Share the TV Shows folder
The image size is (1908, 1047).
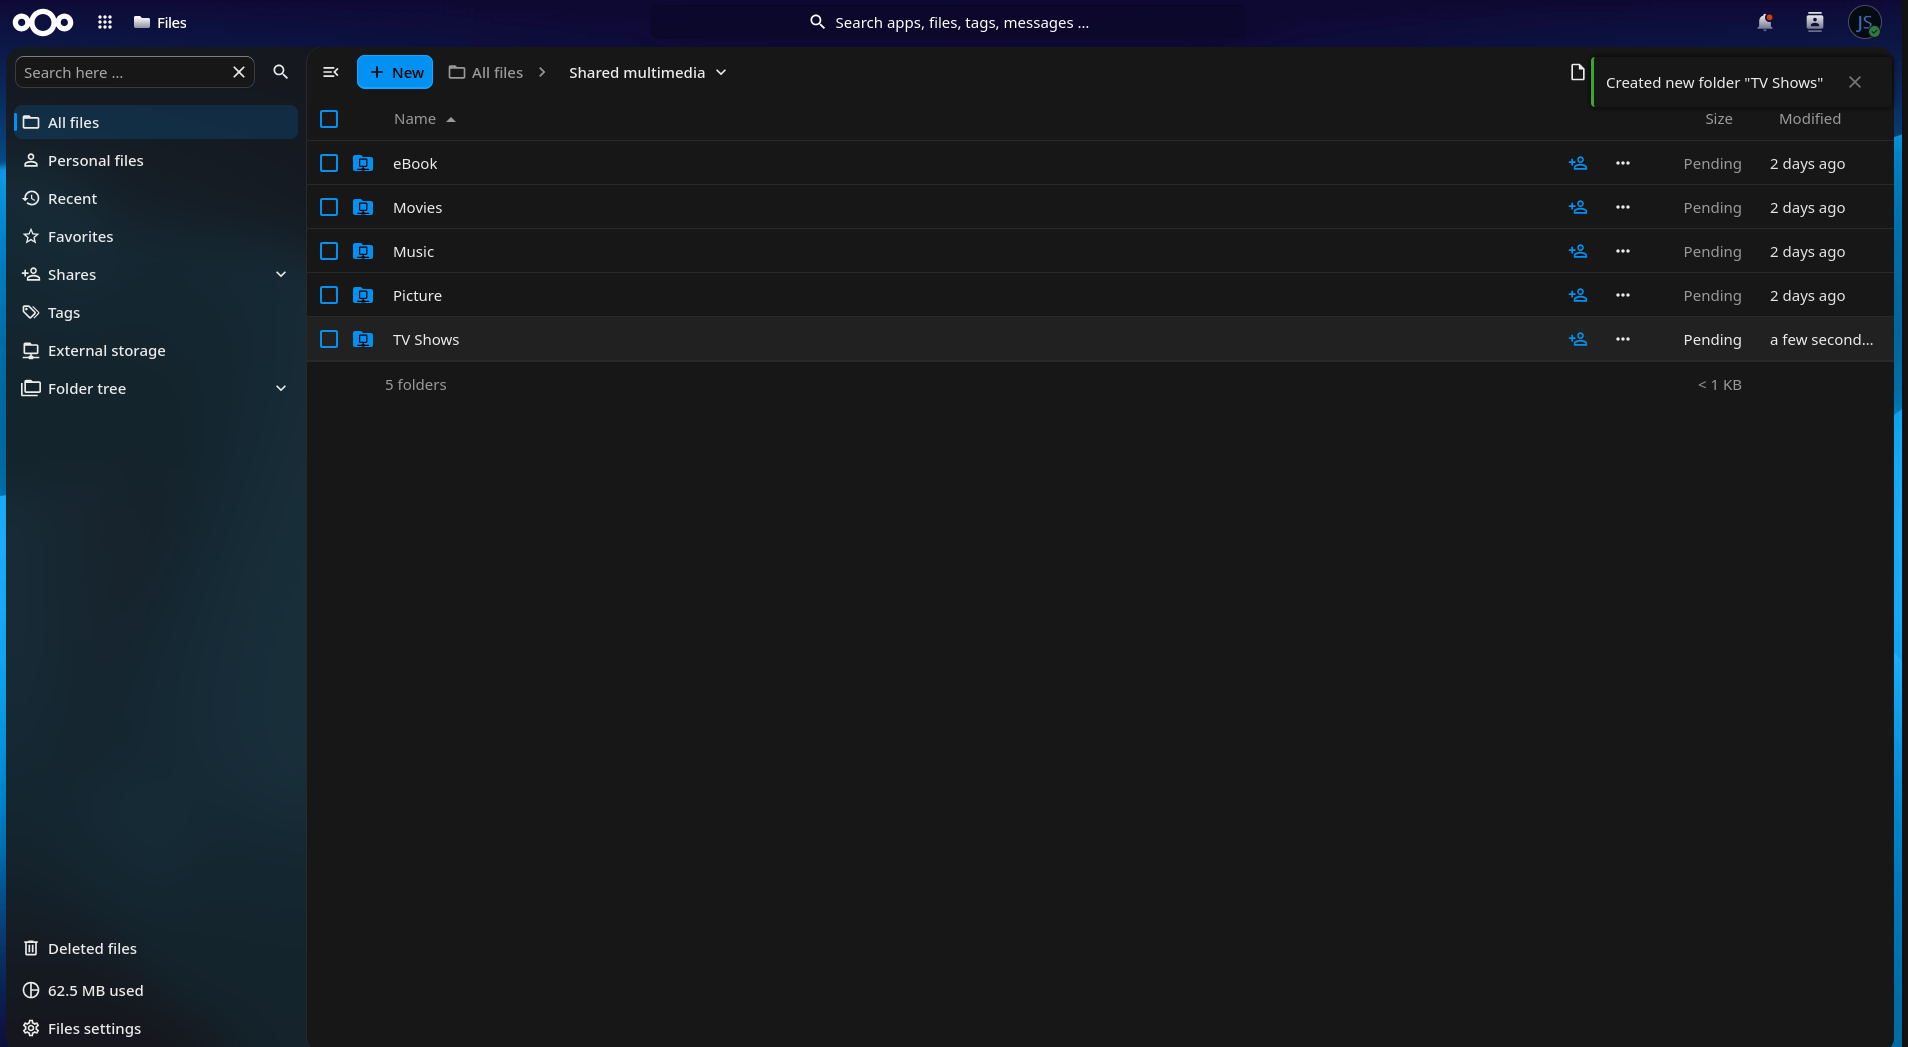click(x=1578, y=339)
